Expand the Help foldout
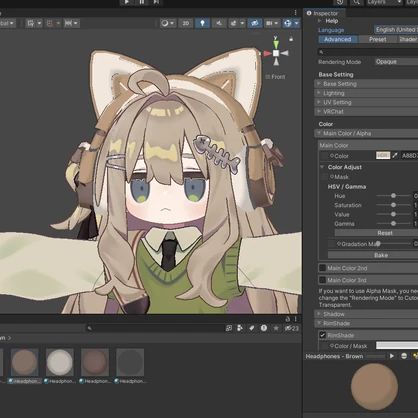Viewport: 418px width, 418px height. click(319, 21)
